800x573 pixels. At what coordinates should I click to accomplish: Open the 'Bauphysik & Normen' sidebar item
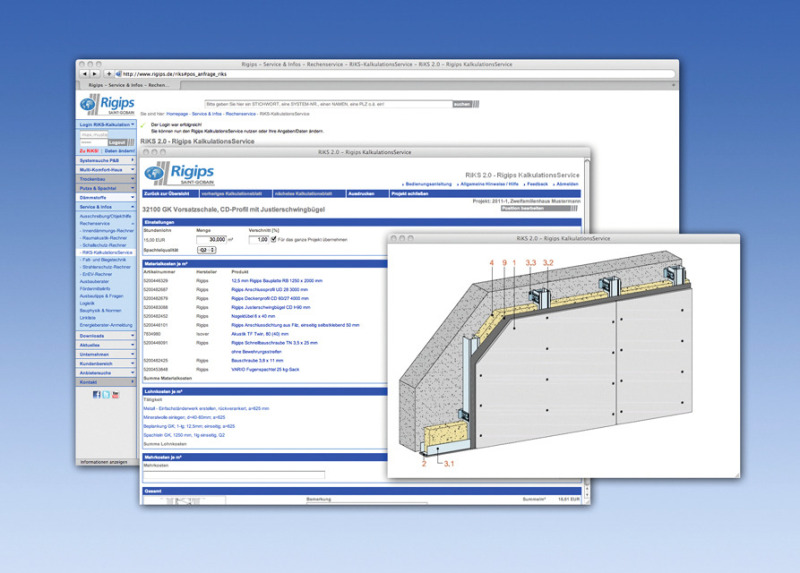[x=101, y=310]
